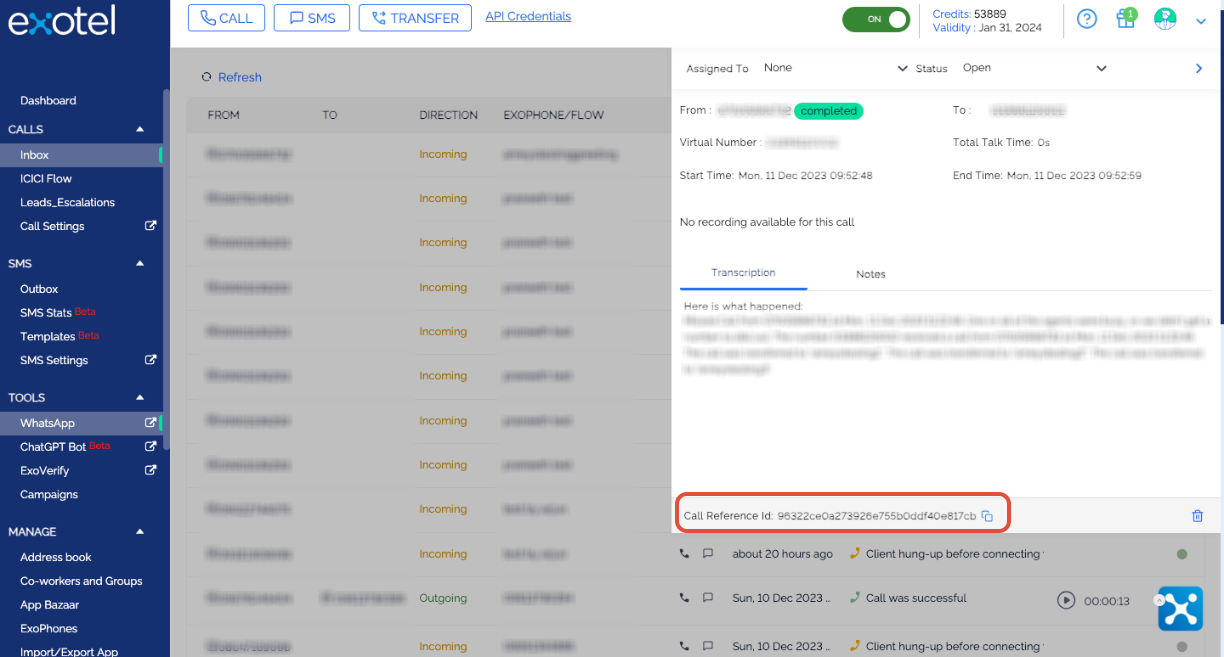Click the SMS button

pyautogui.click(x=312, y=18)
